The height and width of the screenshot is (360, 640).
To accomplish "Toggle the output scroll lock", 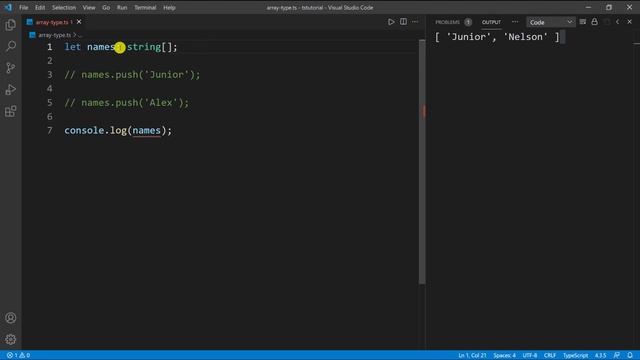I will click(x=595, y=22).
